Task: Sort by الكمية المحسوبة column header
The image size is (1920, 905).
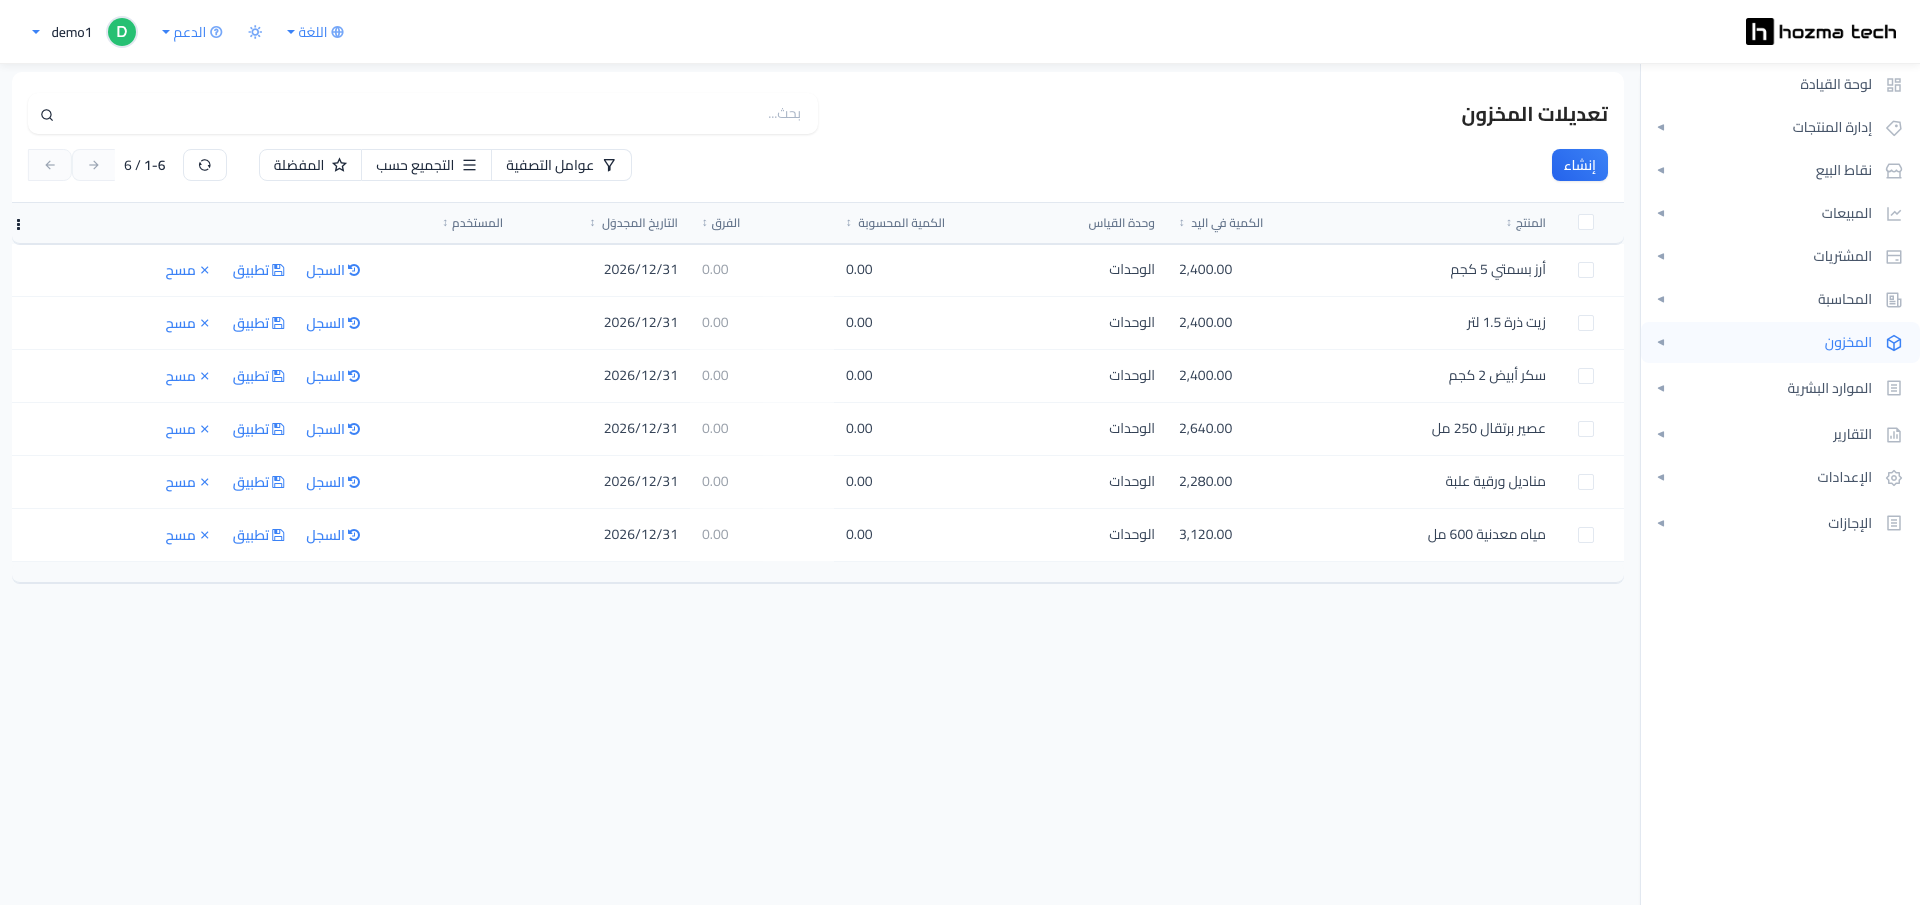Action: 896,223
